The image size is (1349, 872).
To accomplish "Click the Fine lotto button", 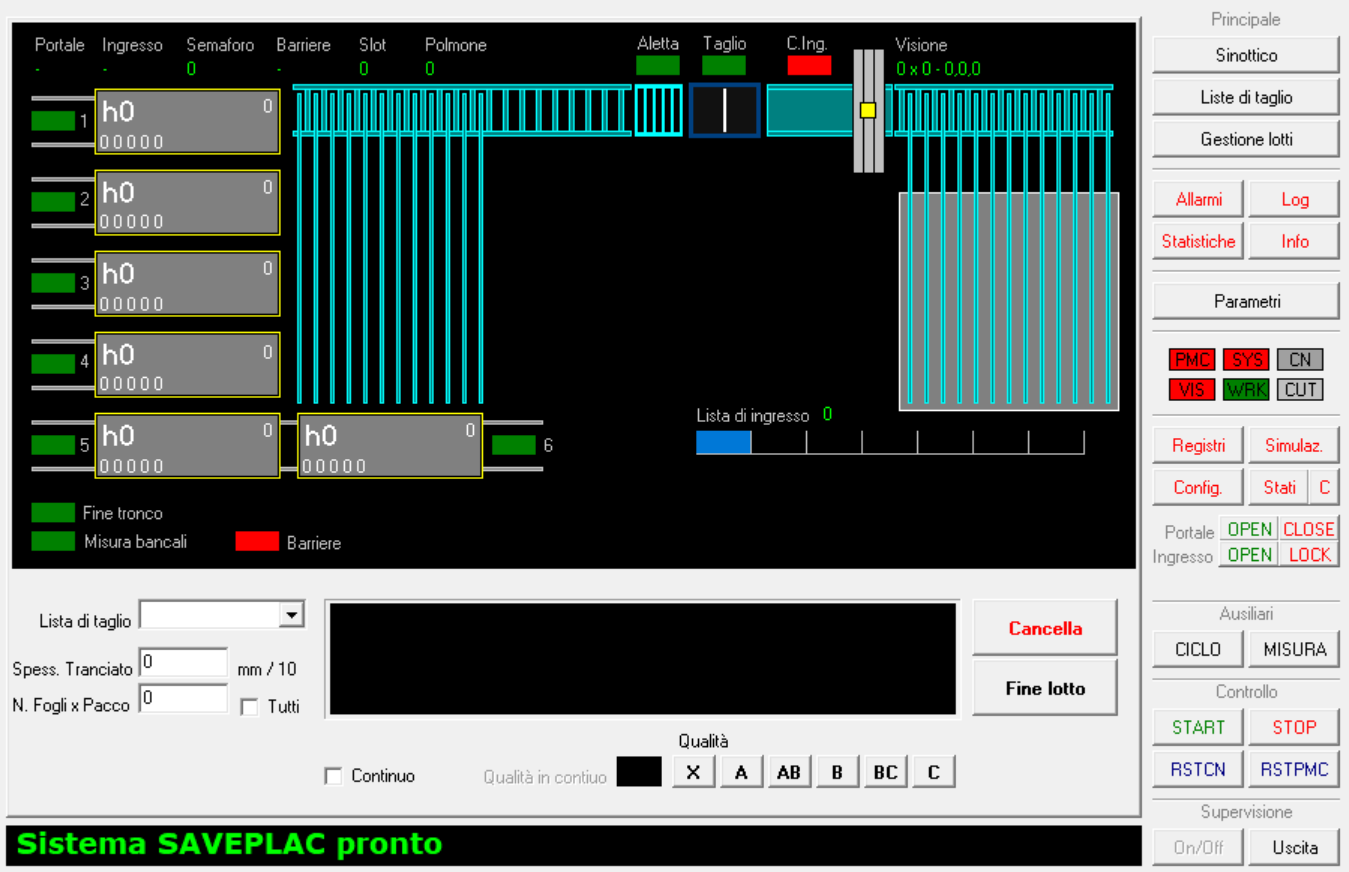I will 1045,688.
